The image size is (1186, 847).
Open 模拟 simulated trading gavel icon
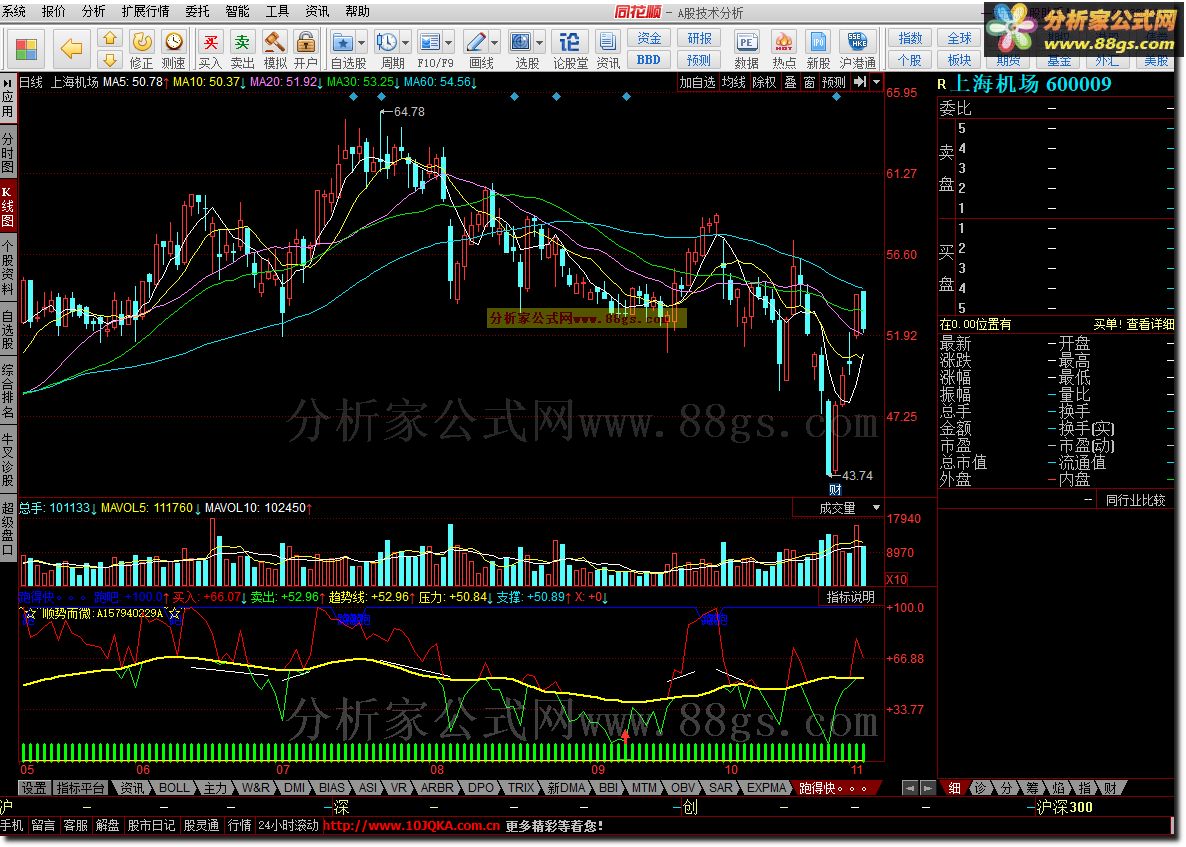point(275,49)
